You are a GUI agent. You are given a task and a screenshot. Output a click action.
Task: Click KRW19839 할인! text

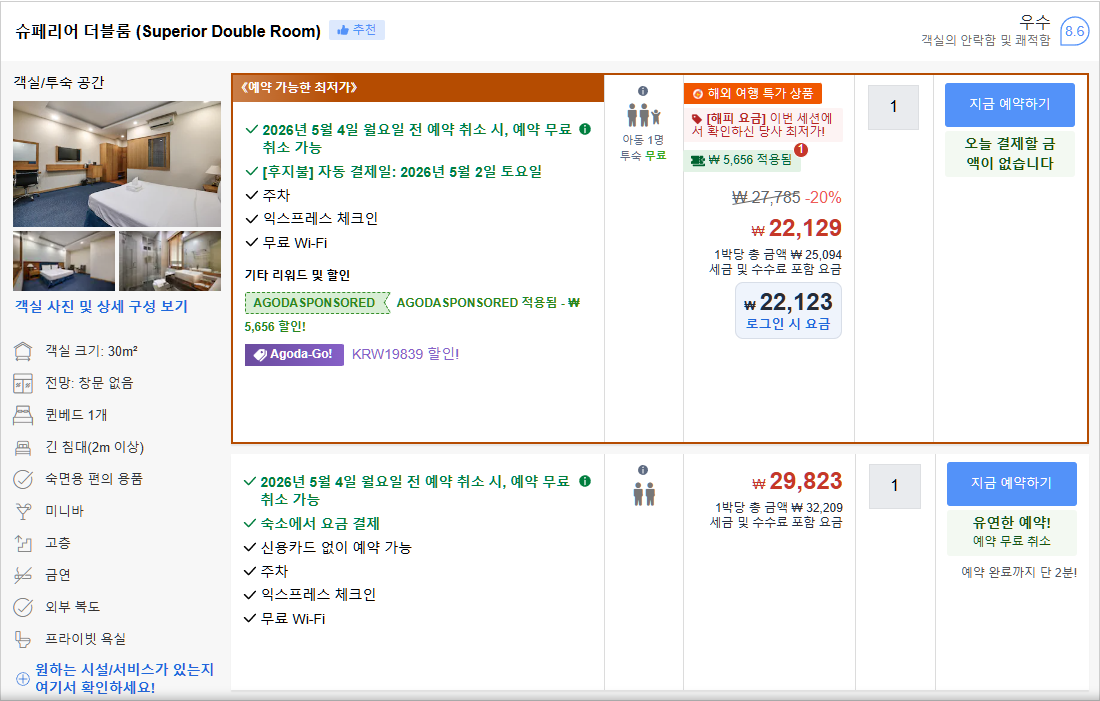[x=405, y=354]
